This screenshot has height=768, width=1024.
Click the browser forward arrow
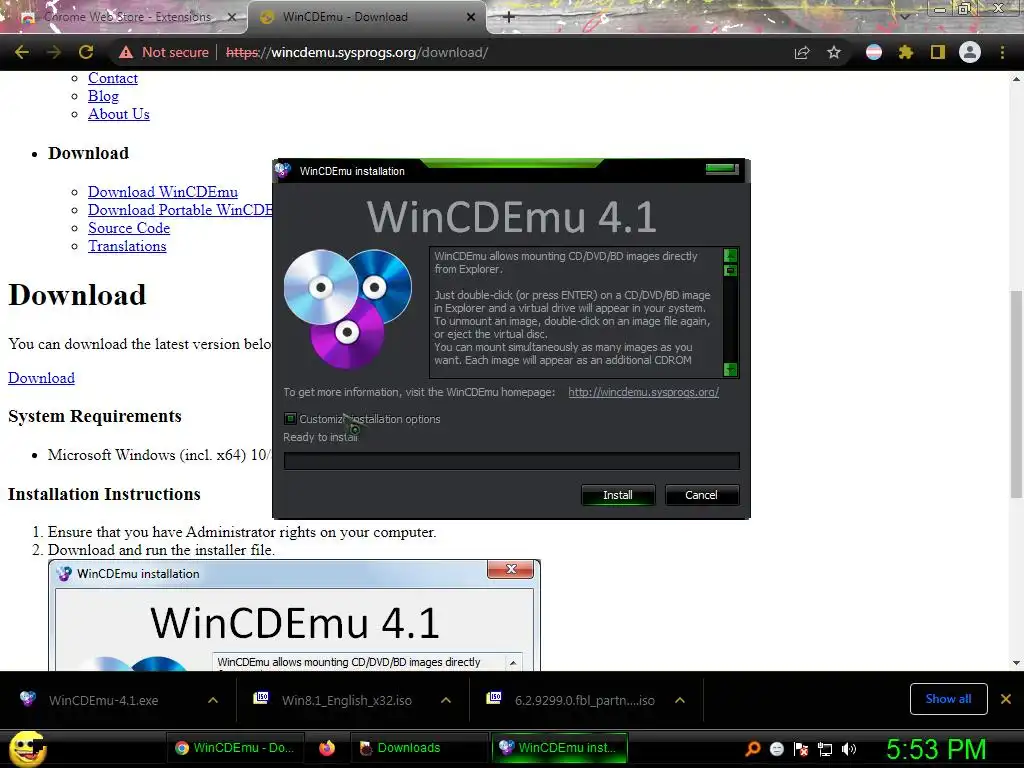pos(54,52)
